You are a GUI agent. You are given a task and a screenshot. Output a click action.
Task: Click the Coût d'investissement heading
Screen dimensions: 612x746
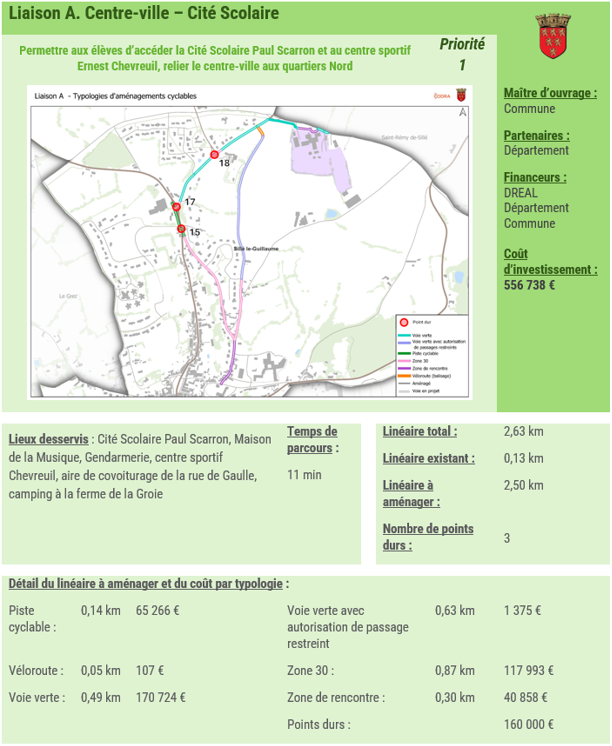pyautogui.click(x=550, y=261)
